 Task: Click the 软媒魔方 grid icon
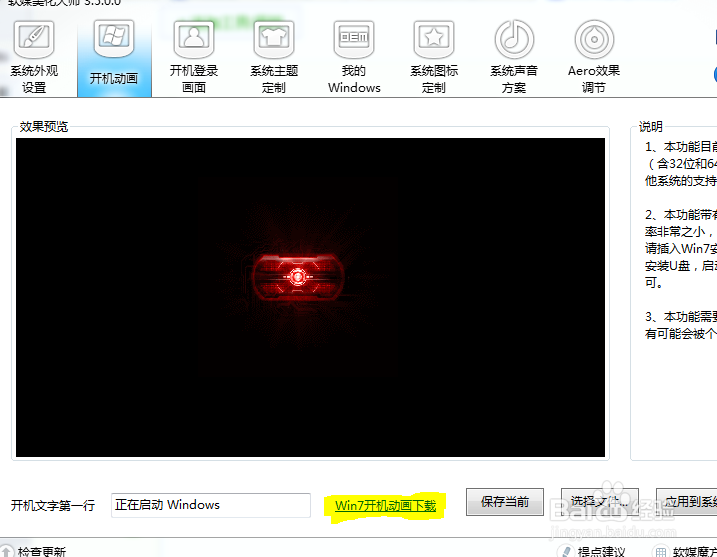tap(661, 551)
